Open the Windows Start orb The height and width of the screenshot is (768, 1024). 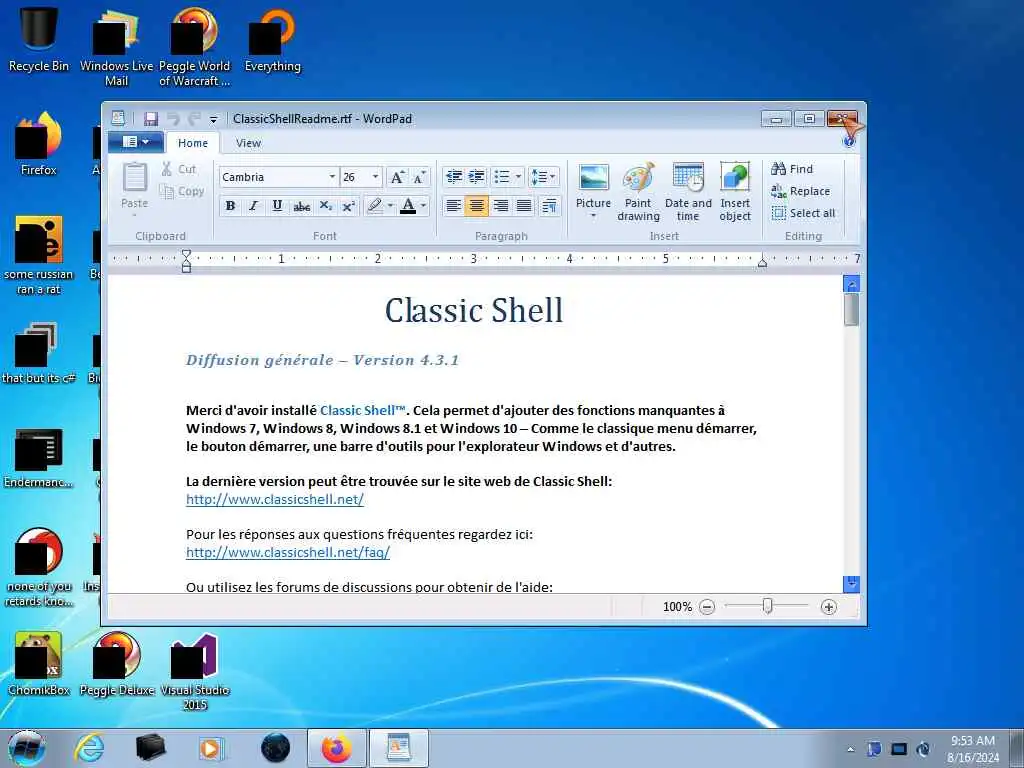pyautogui.click(x=27, y=748)
